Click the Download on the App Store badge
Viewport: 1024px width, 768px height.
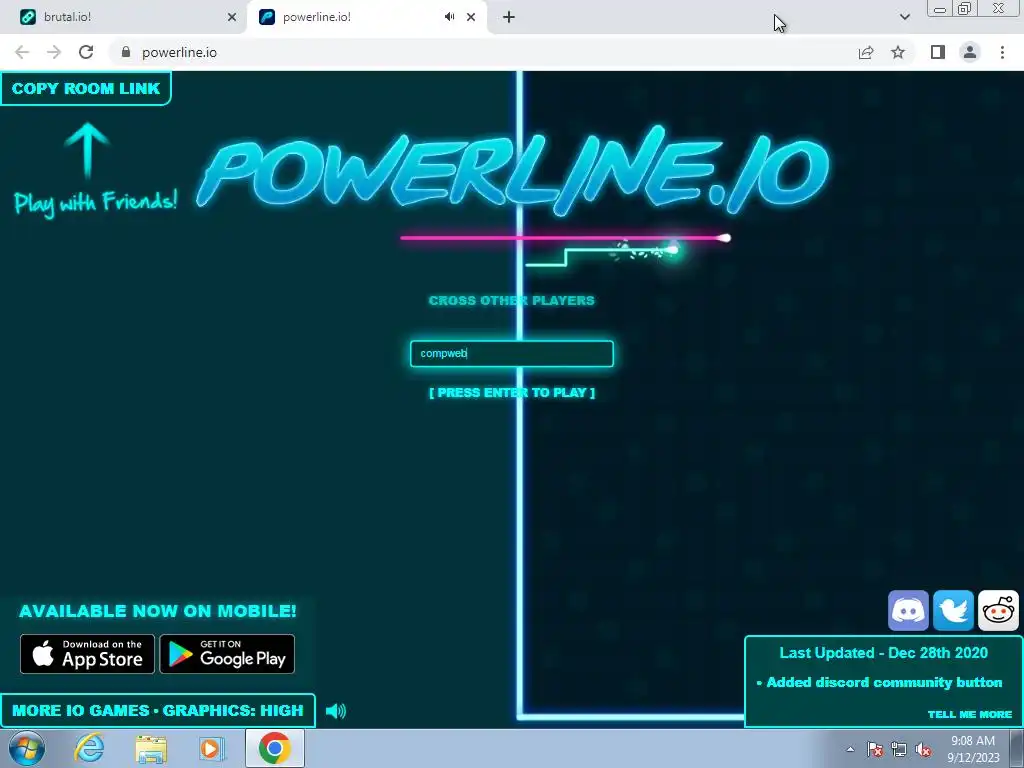click(88, 654)
